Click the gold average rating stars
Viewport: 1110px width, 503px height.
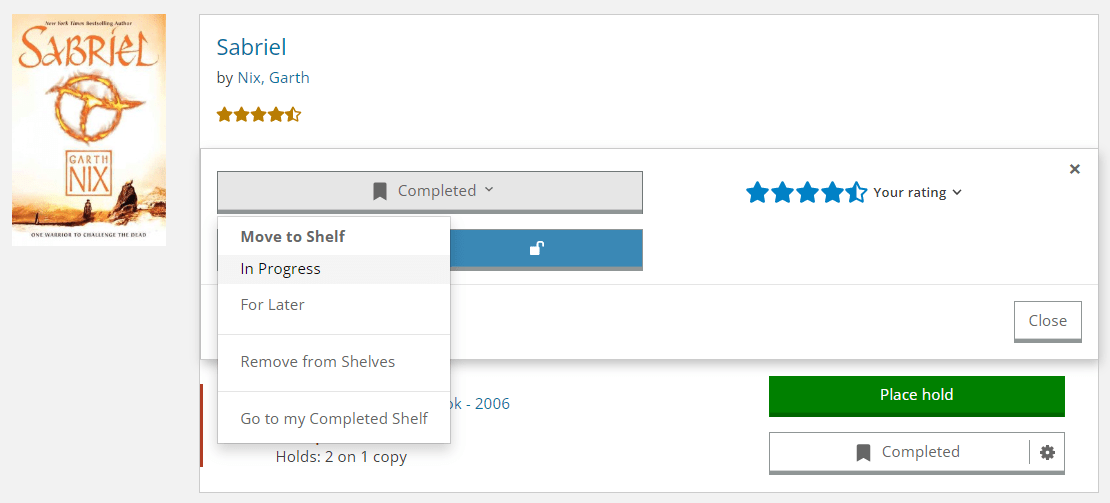point(259,115)
